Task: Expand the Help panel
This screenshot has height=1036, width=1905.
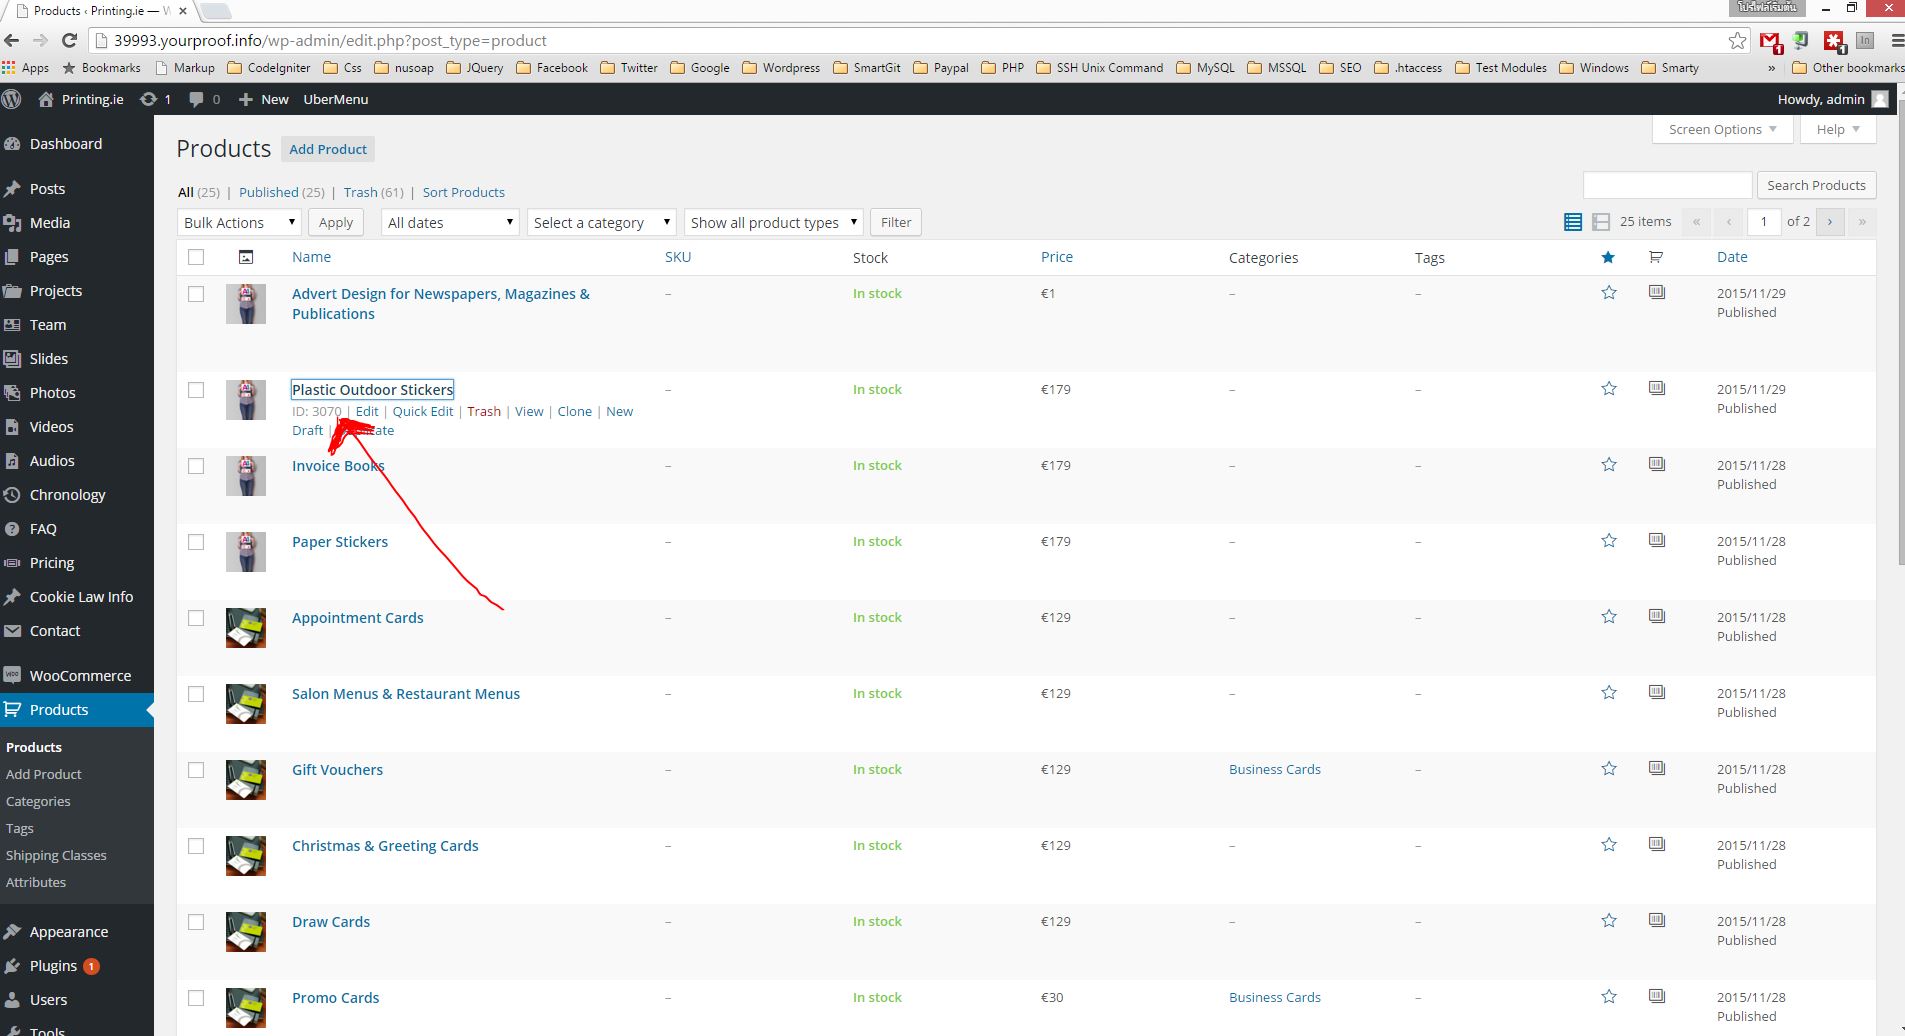Action: pos(1838,129)
